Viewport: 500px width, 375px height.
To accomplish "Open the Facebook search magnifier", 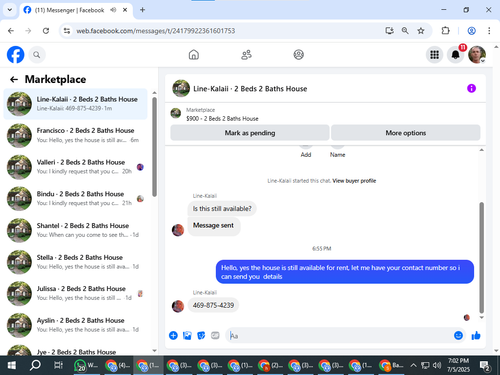I will [37, 55].
